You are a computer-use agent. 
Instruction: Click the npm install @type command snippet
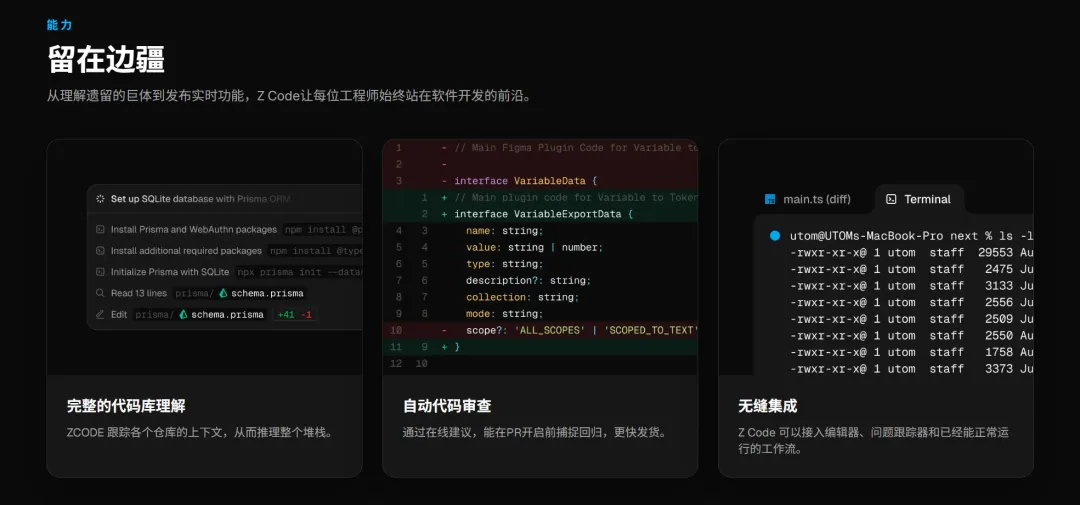(x=315, y=251)
